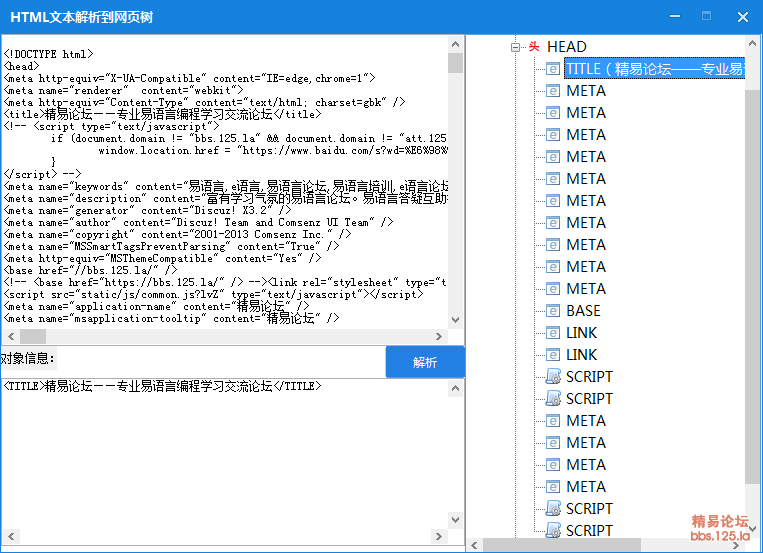Click the meta name="keywords" line
Screen dimensions: 763x553
225,186
